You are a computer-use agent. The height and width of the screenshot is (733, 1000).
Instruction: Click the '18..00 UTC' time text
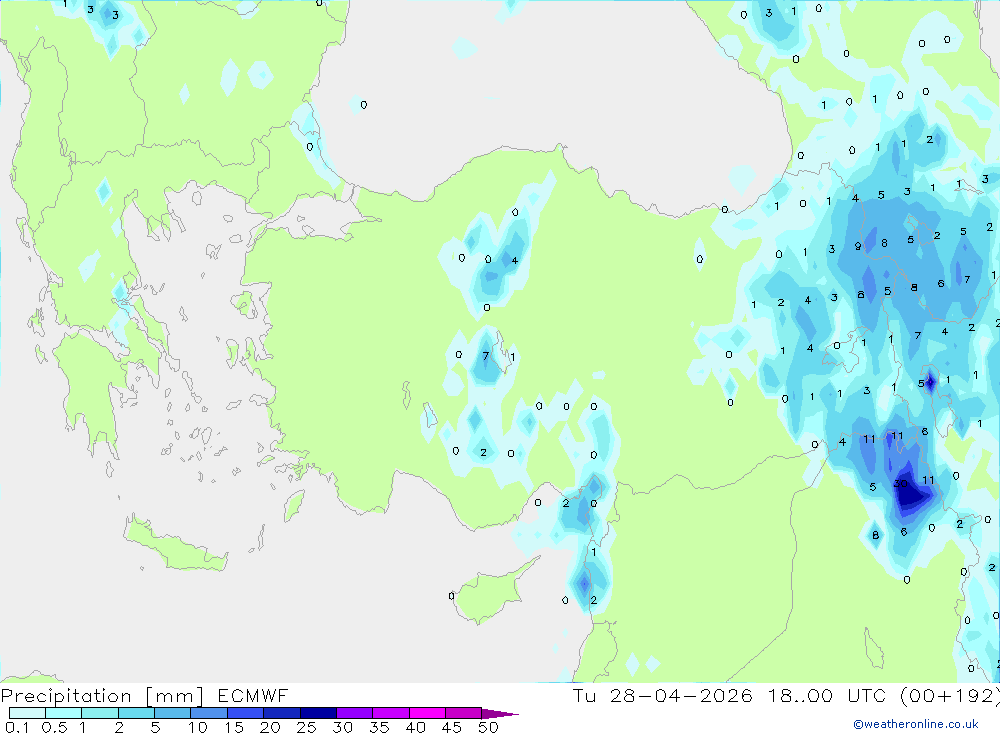pos(827,695)
